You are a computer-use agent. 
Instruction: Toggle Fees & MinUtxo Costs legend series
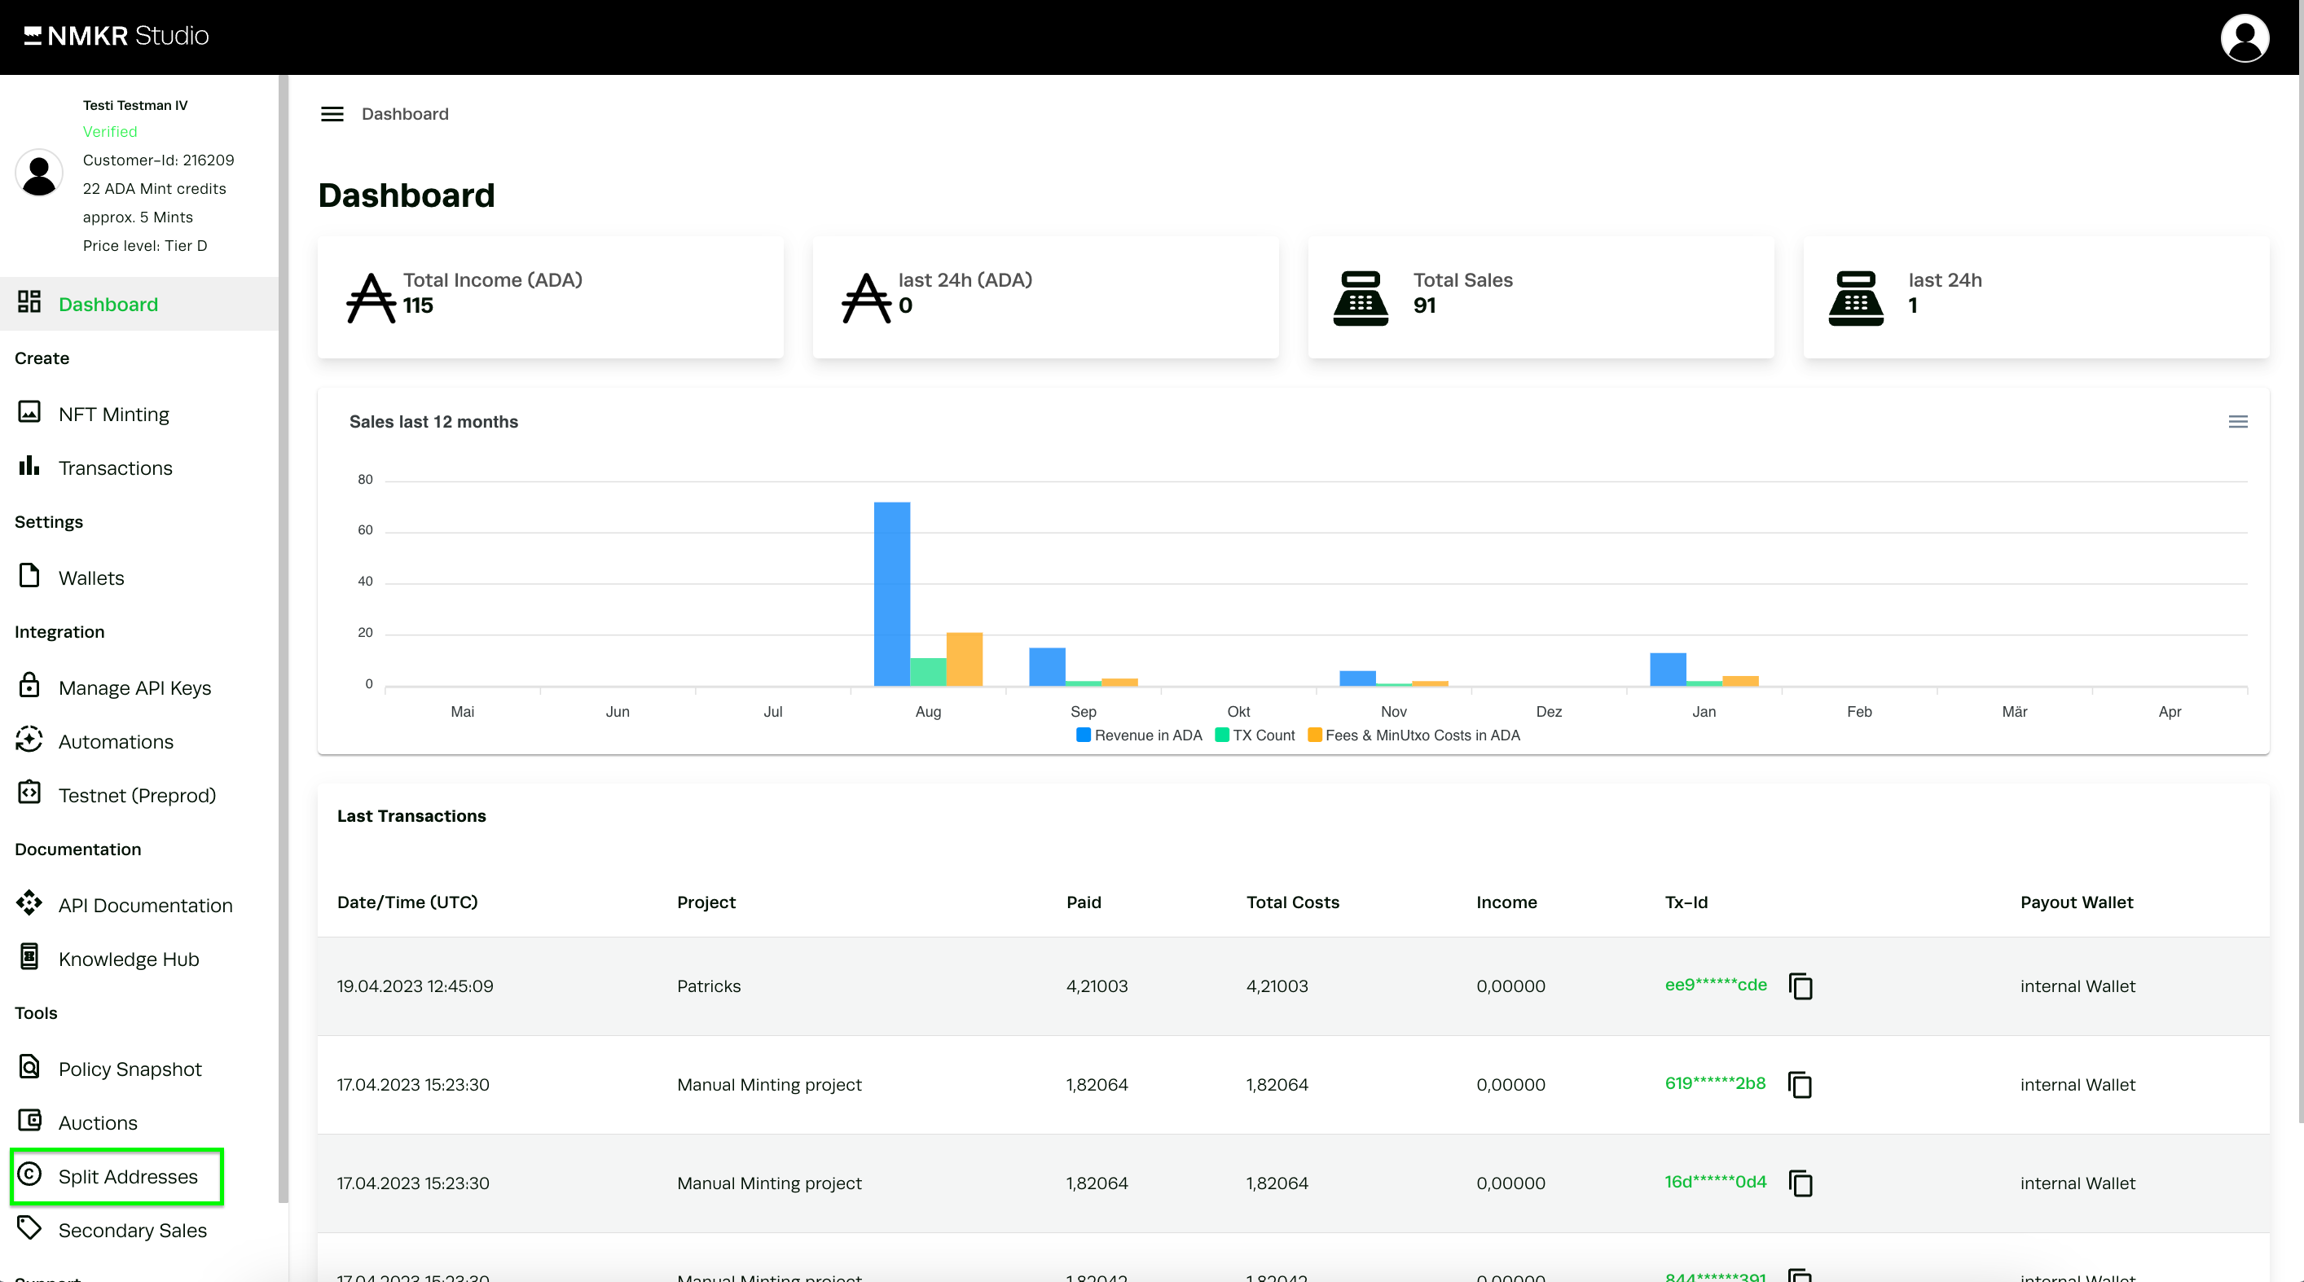click(x=1413, y=735)
